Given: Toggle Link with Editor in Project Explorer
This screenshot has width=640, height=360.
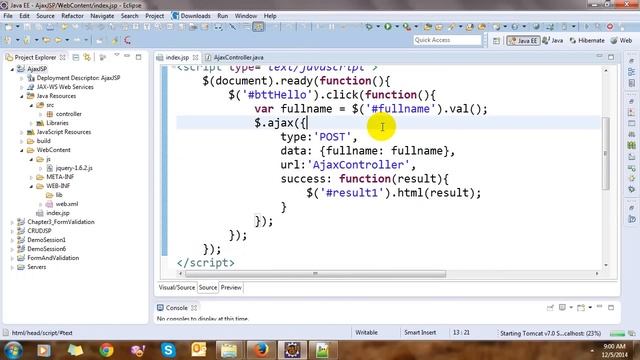Looking at the screenshot, I should pyautogui.click(x=87, y=57).
